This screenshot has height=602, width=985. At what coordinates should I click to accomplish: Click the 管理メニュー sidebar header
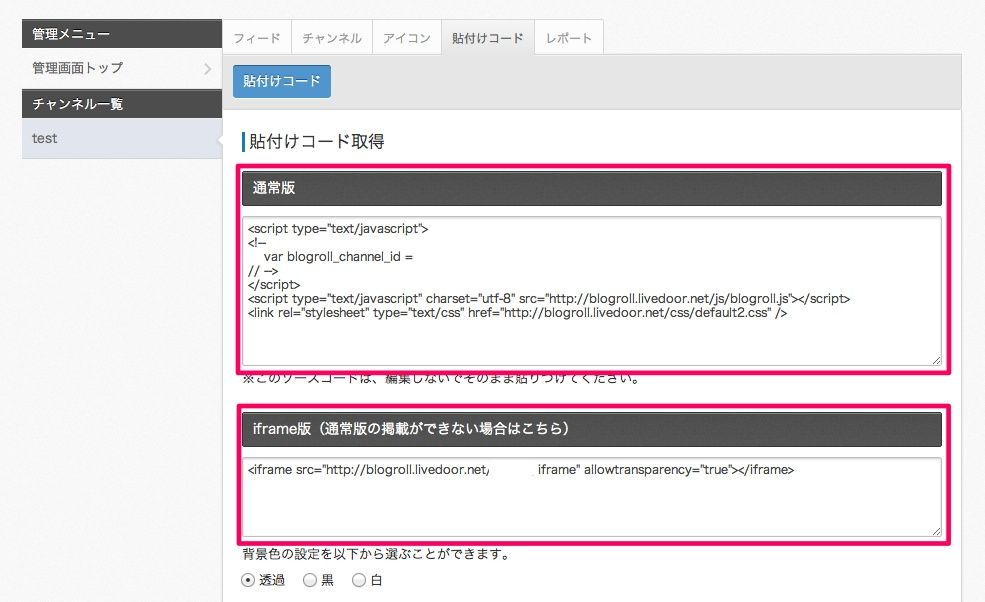(x=122, y=34)
